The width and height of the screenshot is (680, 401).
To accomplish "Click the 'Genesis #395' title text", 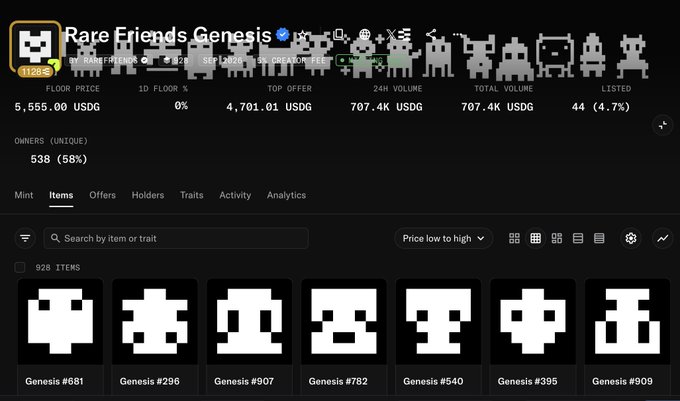I will coord(527,381).
